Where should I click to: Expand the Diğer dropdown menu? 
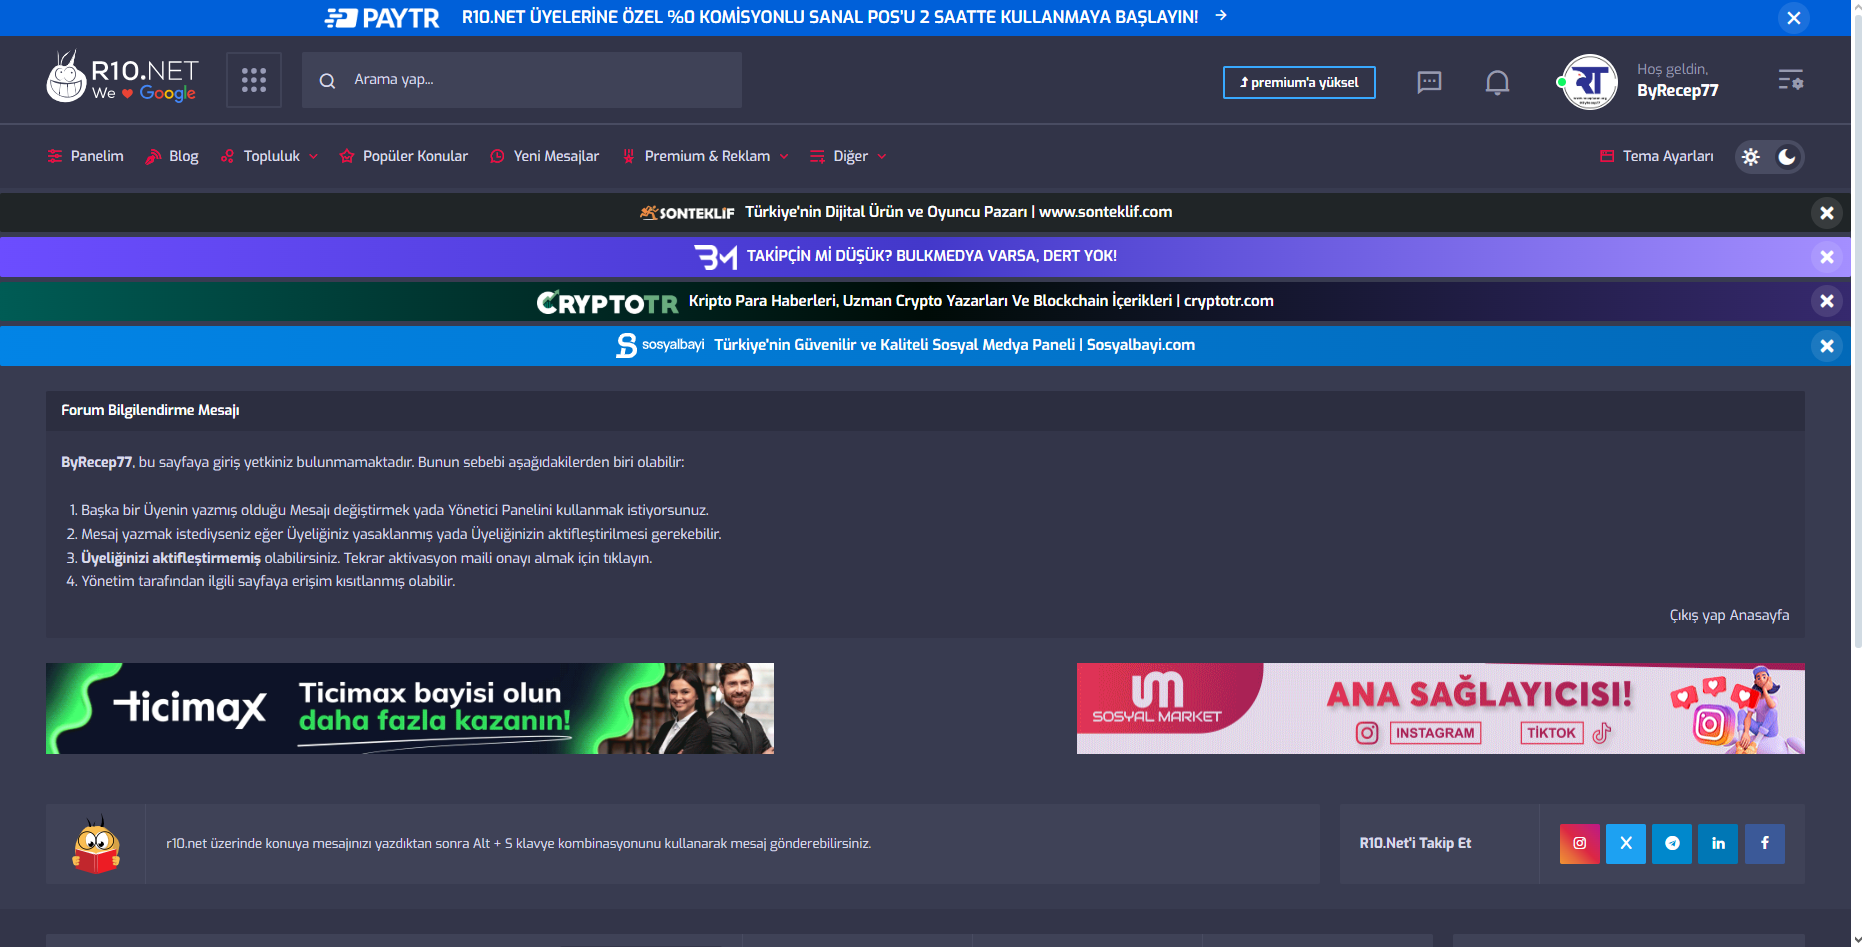849,156
